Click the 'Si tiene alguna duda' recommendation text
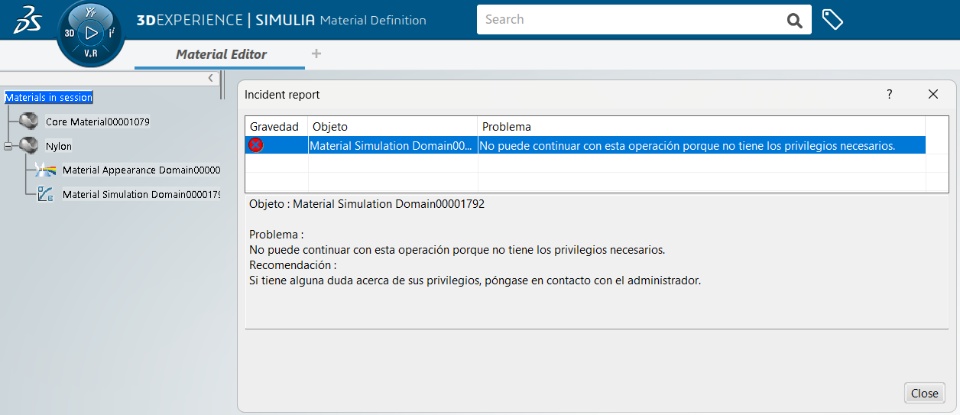 474,281
